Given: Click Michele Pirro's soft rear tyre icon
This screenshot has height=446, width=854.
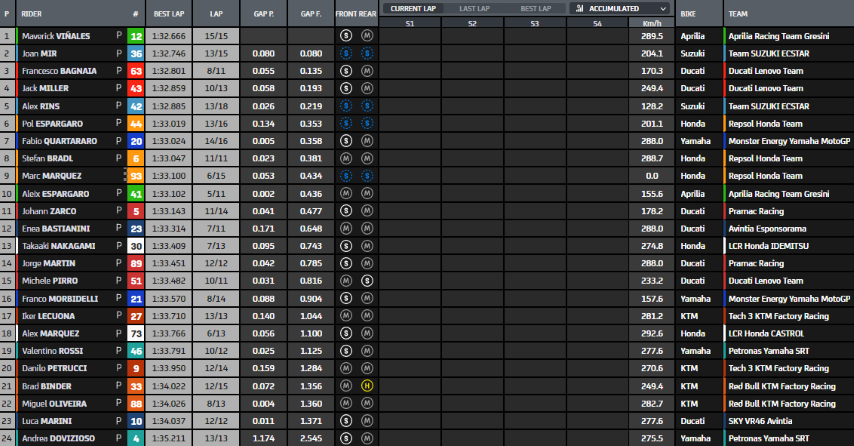Looking at the screenshot, I should pyautogui.click(x=367, y=281).
